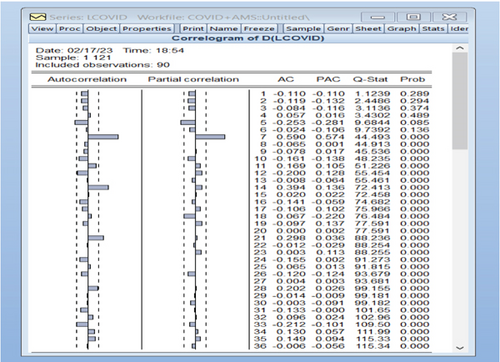This screenshot has height=362, width=500.
Task: Print the correlogram output
Action: [193, 29]
